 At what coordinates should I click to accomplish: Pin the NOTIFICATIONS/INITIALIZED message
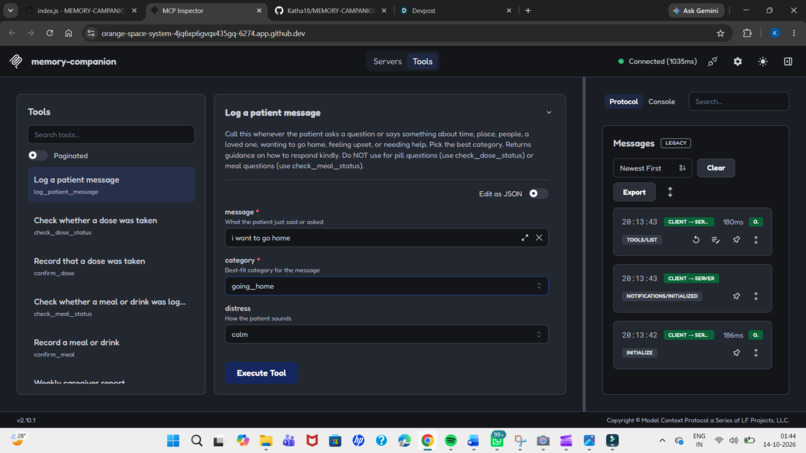point(737,296)
